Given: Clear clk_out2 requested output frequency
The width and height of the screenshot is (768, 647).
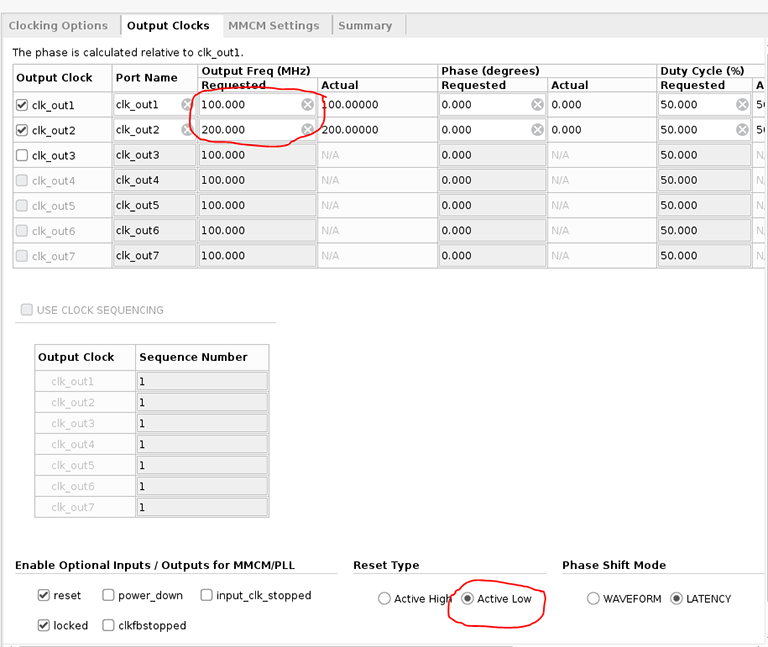Looking at the screenshot, I should click(307, 130).
